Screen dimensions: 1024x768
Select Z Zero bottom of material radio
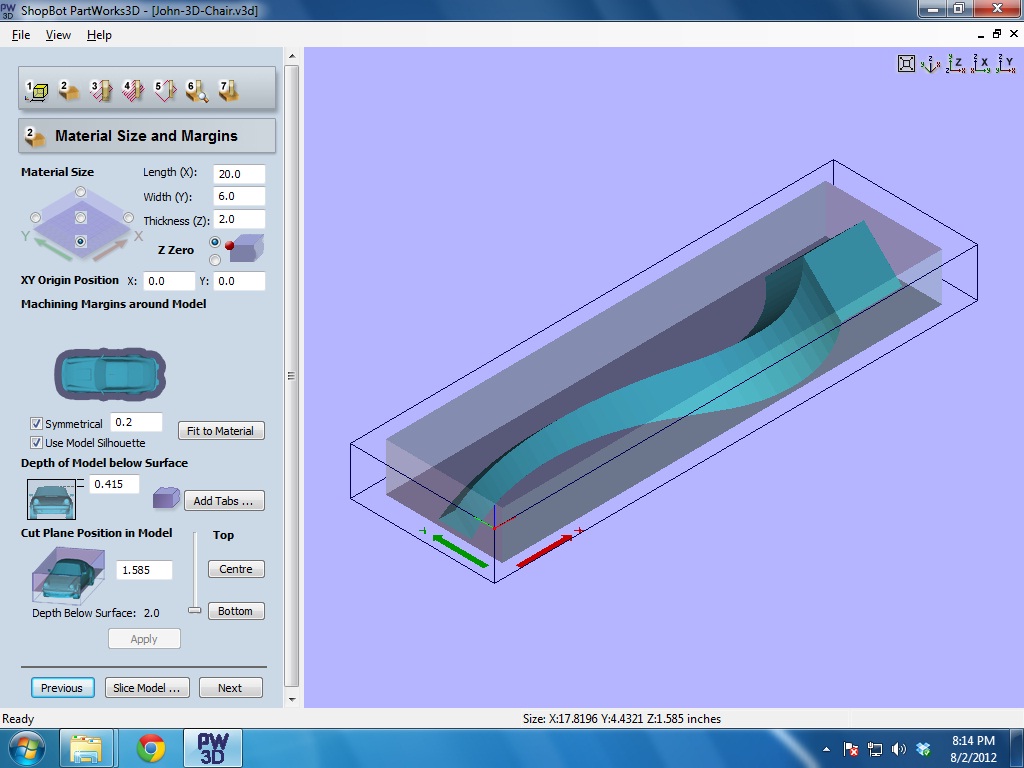(215, 260)
